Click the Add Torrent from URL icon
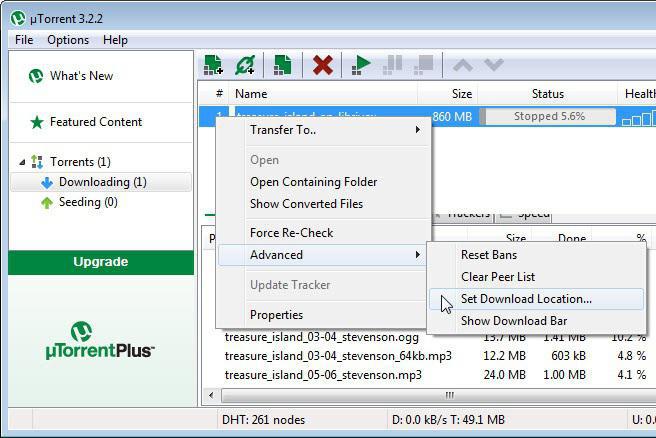 pyautogui.click(x=245, y=65)
